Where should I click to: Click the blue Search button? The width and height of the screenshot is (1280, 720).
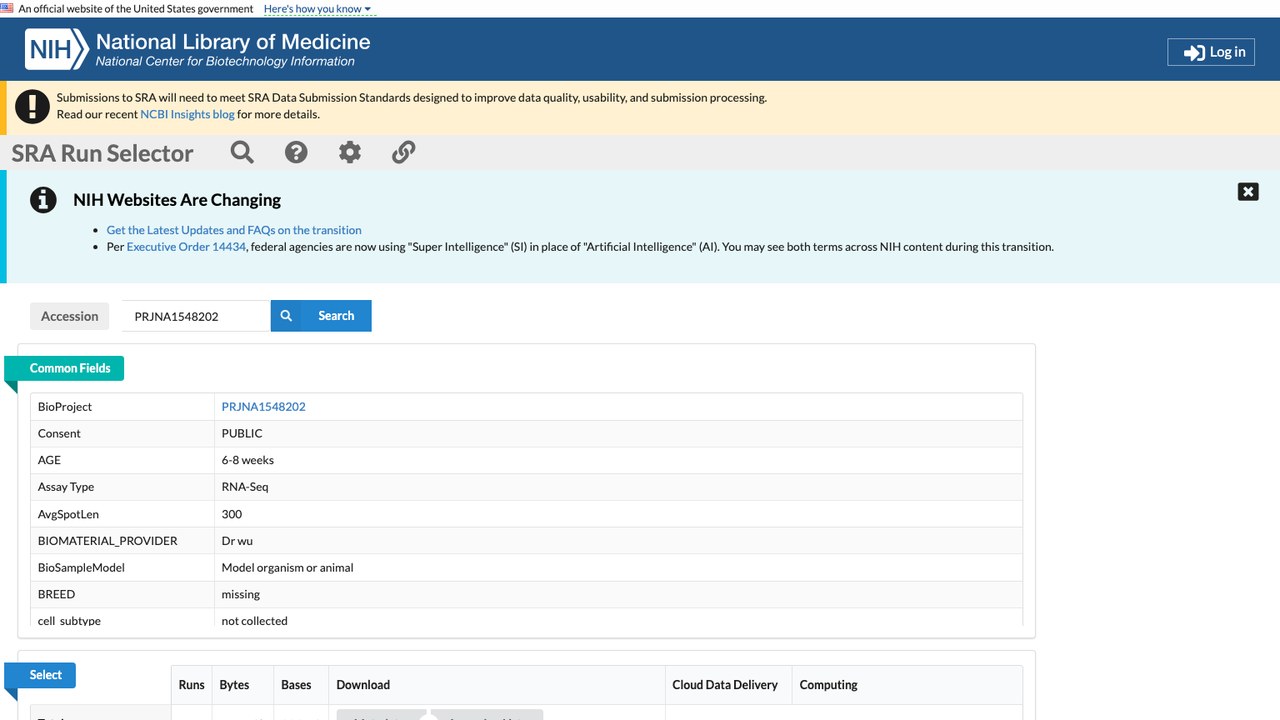321,316
